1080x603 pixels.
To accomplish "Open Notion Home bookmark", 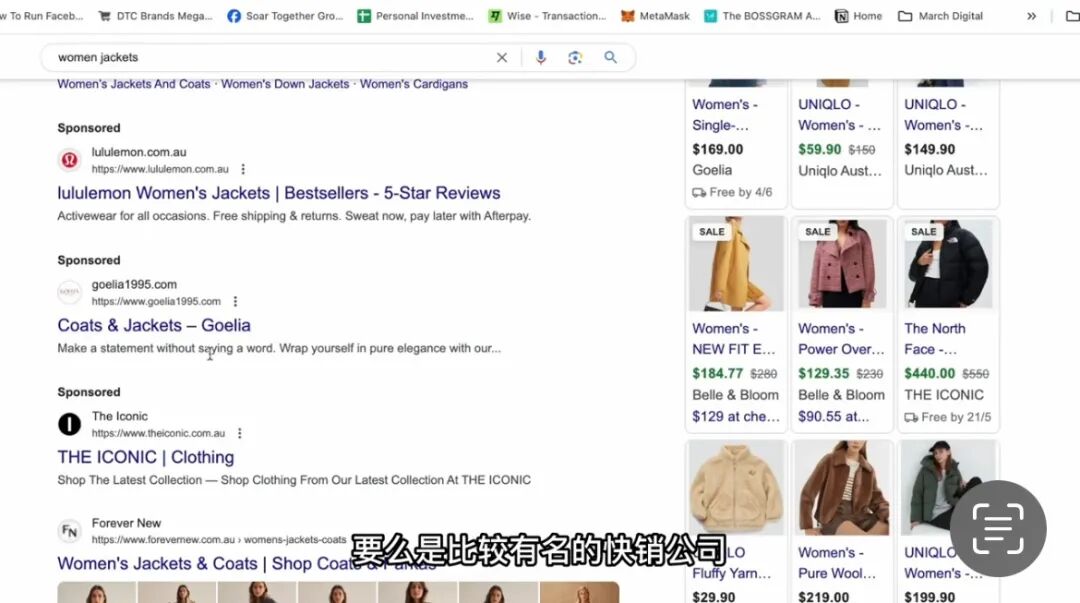I will (x=858, y=16).
